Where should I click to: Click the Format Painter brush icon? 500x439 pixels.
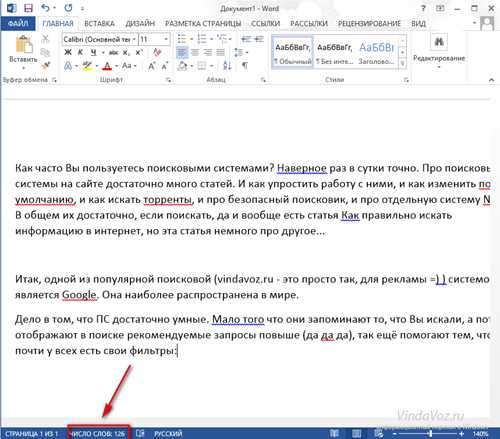[46, 65]
